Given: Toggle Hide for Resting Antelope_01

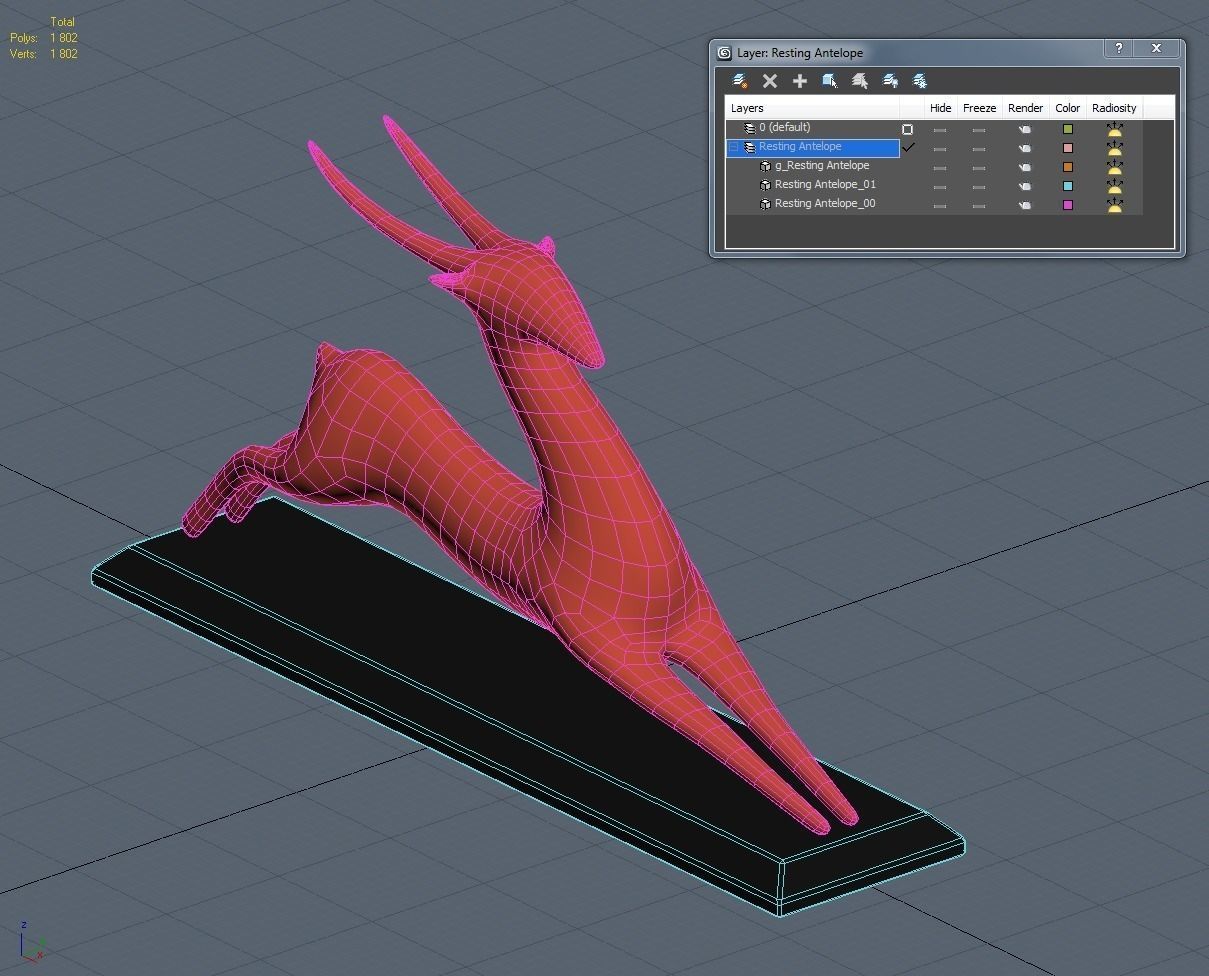Looking at the screenshot, I should [940, 187].
